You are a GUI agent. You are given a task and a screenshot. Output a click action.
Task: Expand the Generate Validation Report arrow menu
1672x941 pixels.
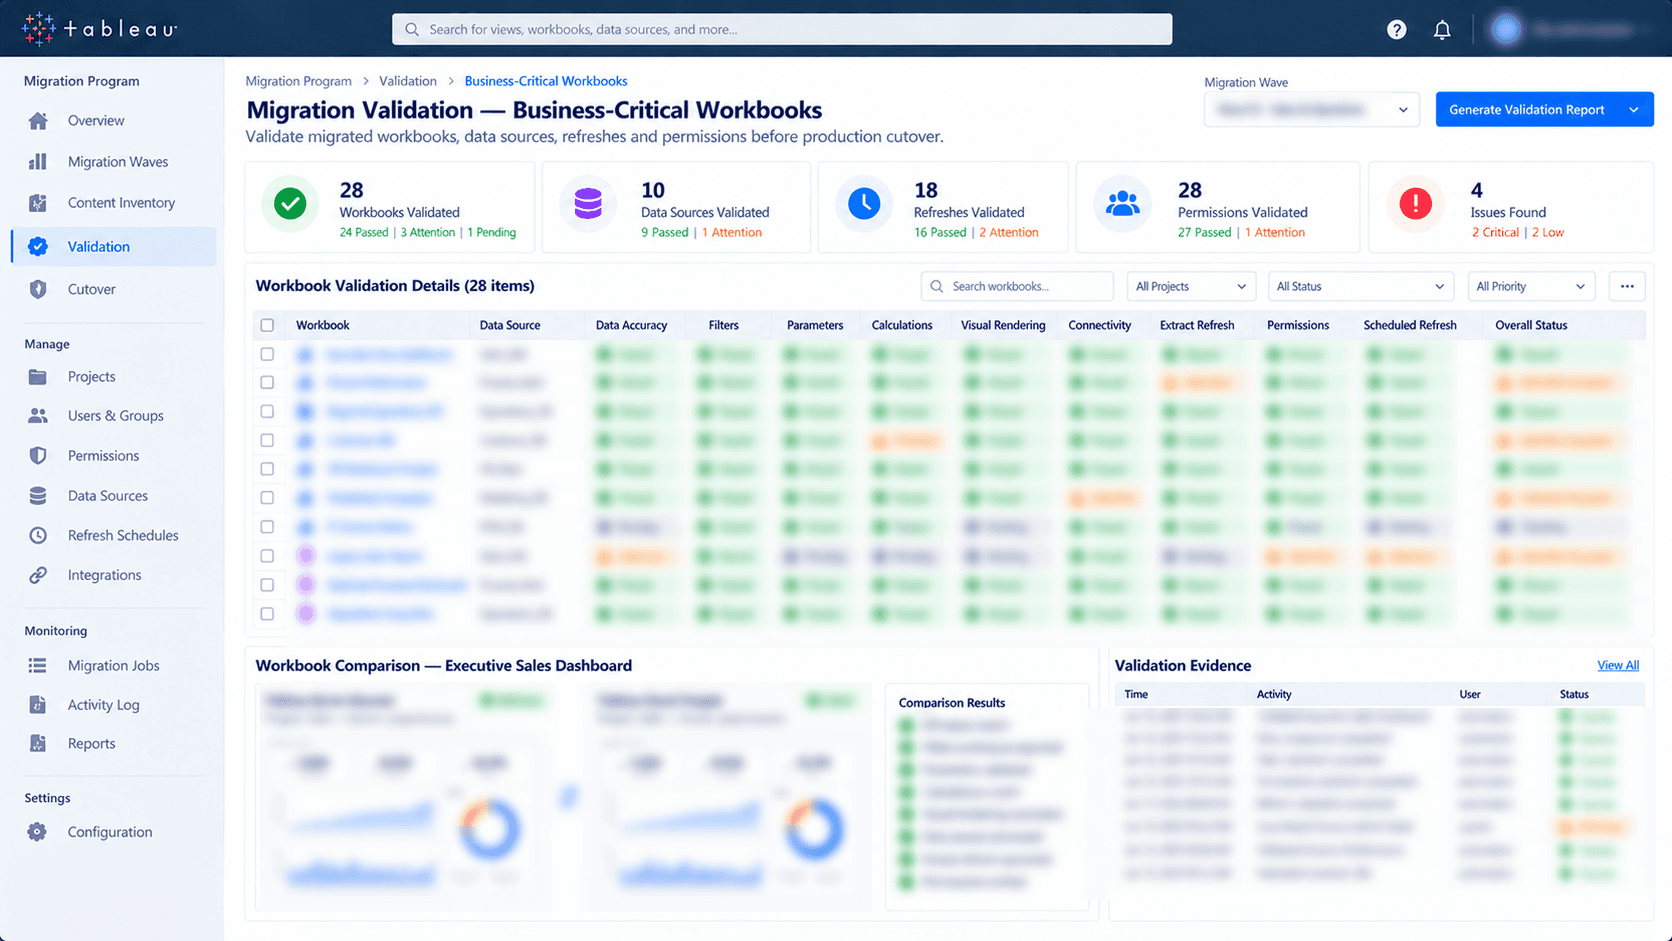coord(1634,110)
